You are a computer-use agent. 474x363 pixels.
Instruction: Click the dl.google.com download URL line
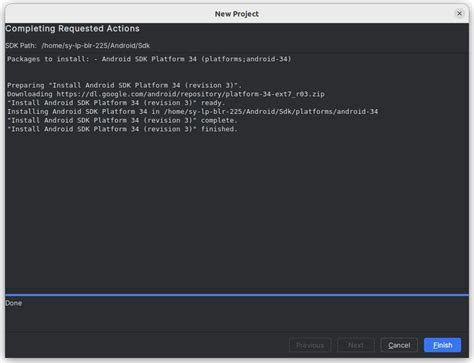coord(166,94)
